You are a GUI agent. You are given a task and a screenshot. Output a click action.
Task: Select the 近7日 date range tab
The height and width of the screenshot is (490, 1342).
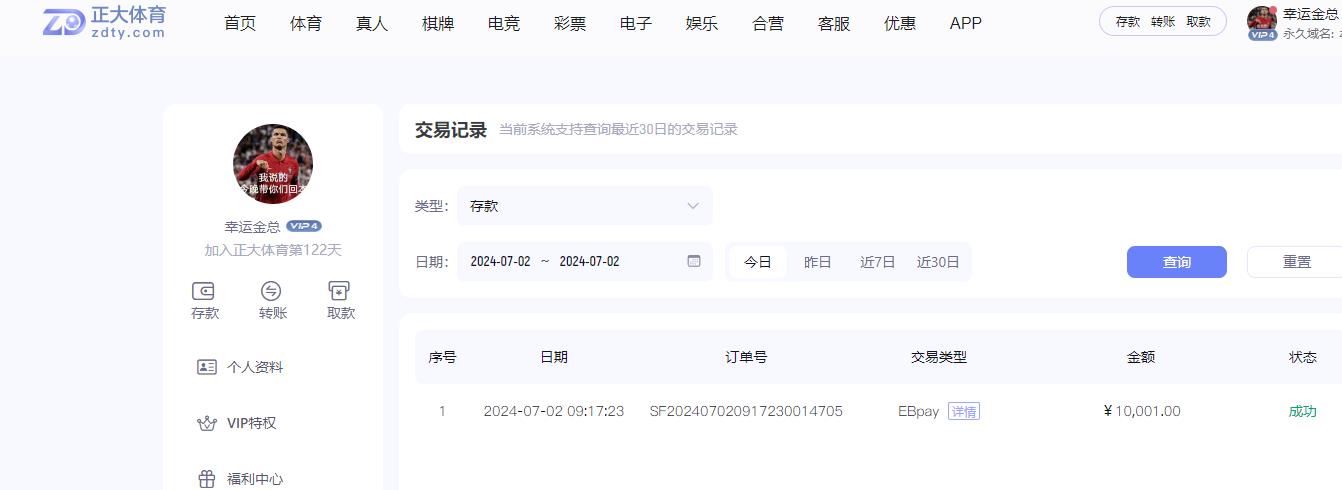878,262
